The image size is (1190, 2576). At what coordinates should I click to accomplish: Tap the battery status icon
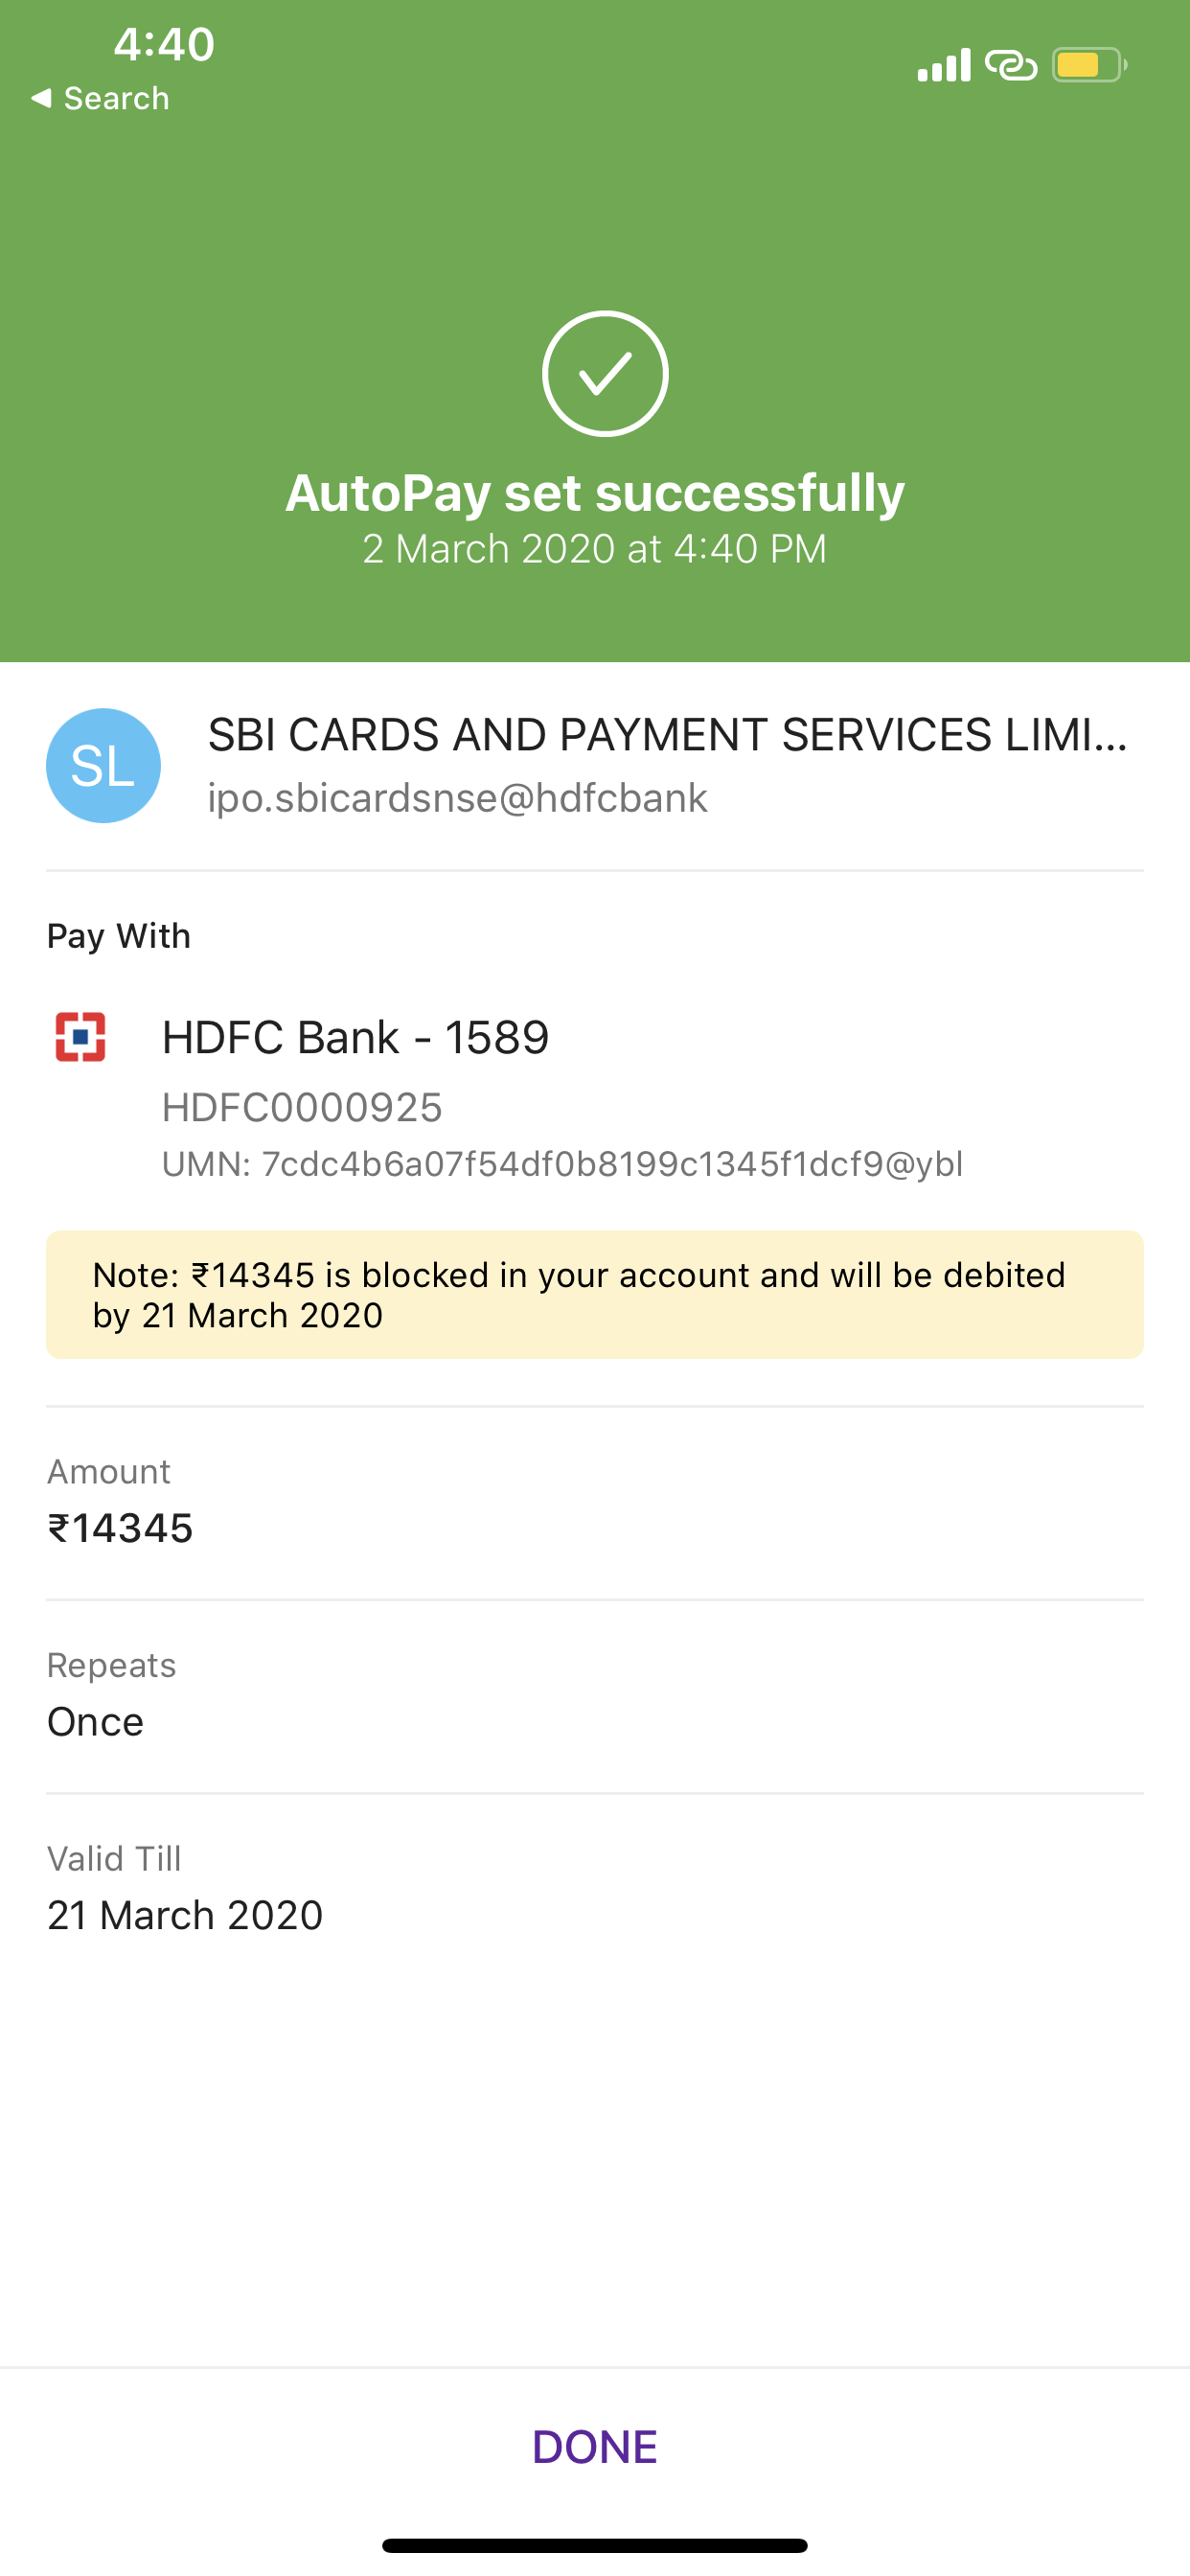(x=1090, y=65)
